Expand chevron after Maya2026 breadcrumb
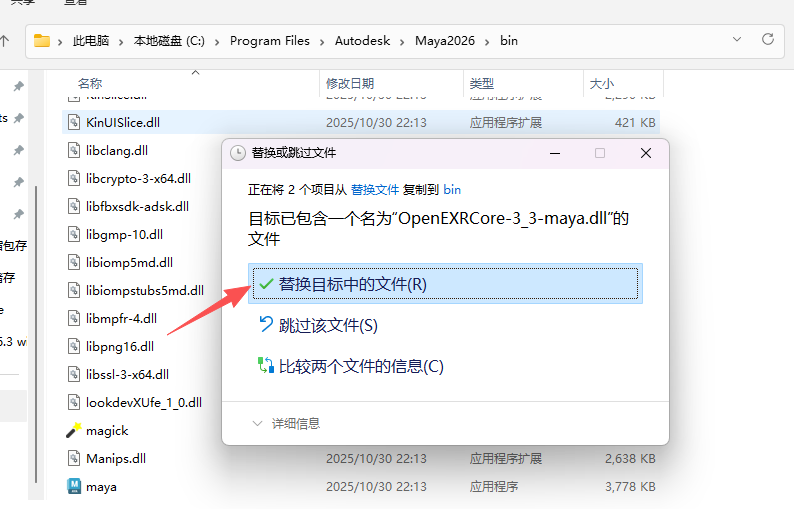794x509 pixels. [x=487, y=42]
